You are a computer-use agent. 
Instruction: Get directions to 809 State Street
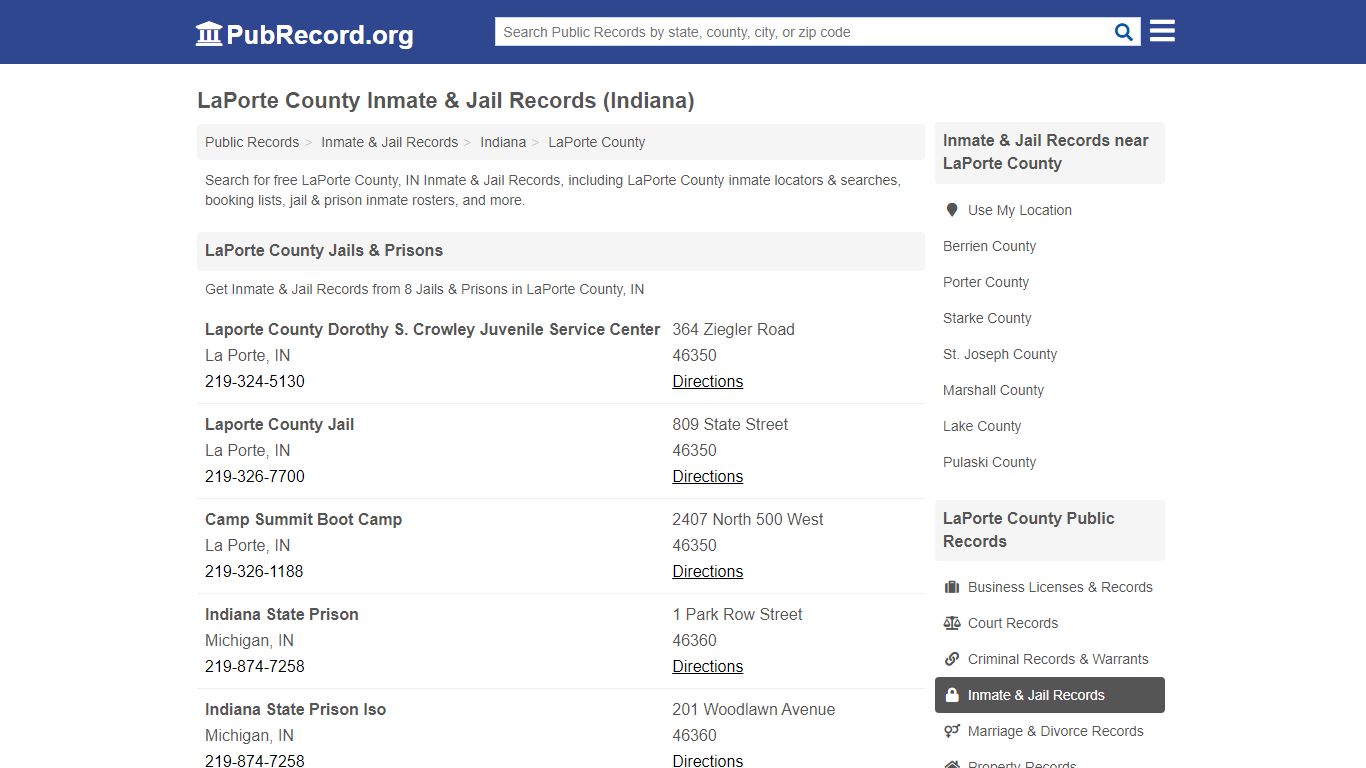[707, 476]
